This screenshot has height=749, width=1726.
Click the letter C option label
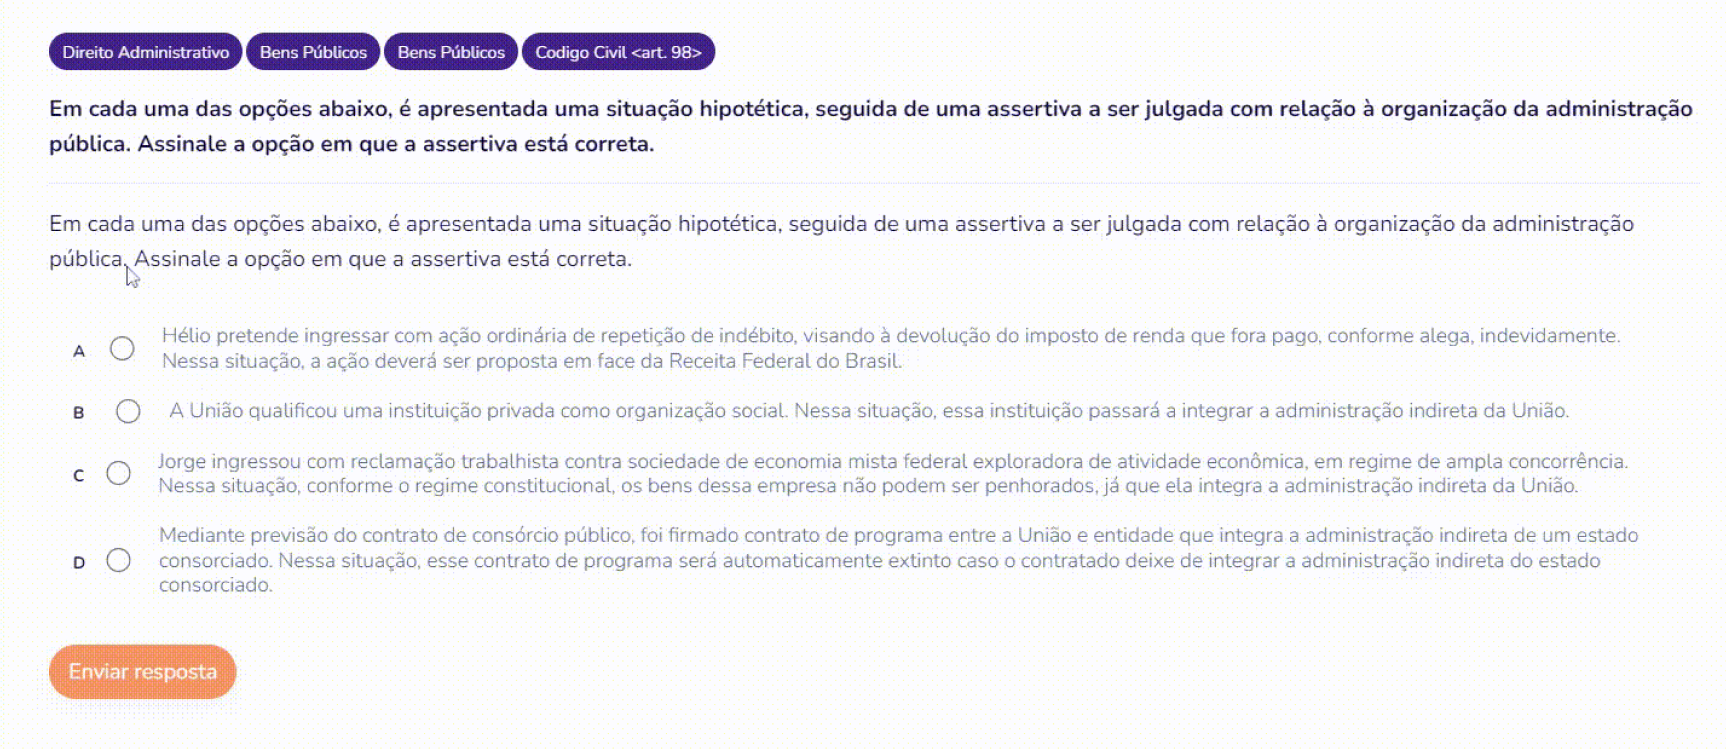[x=79, y=476]
